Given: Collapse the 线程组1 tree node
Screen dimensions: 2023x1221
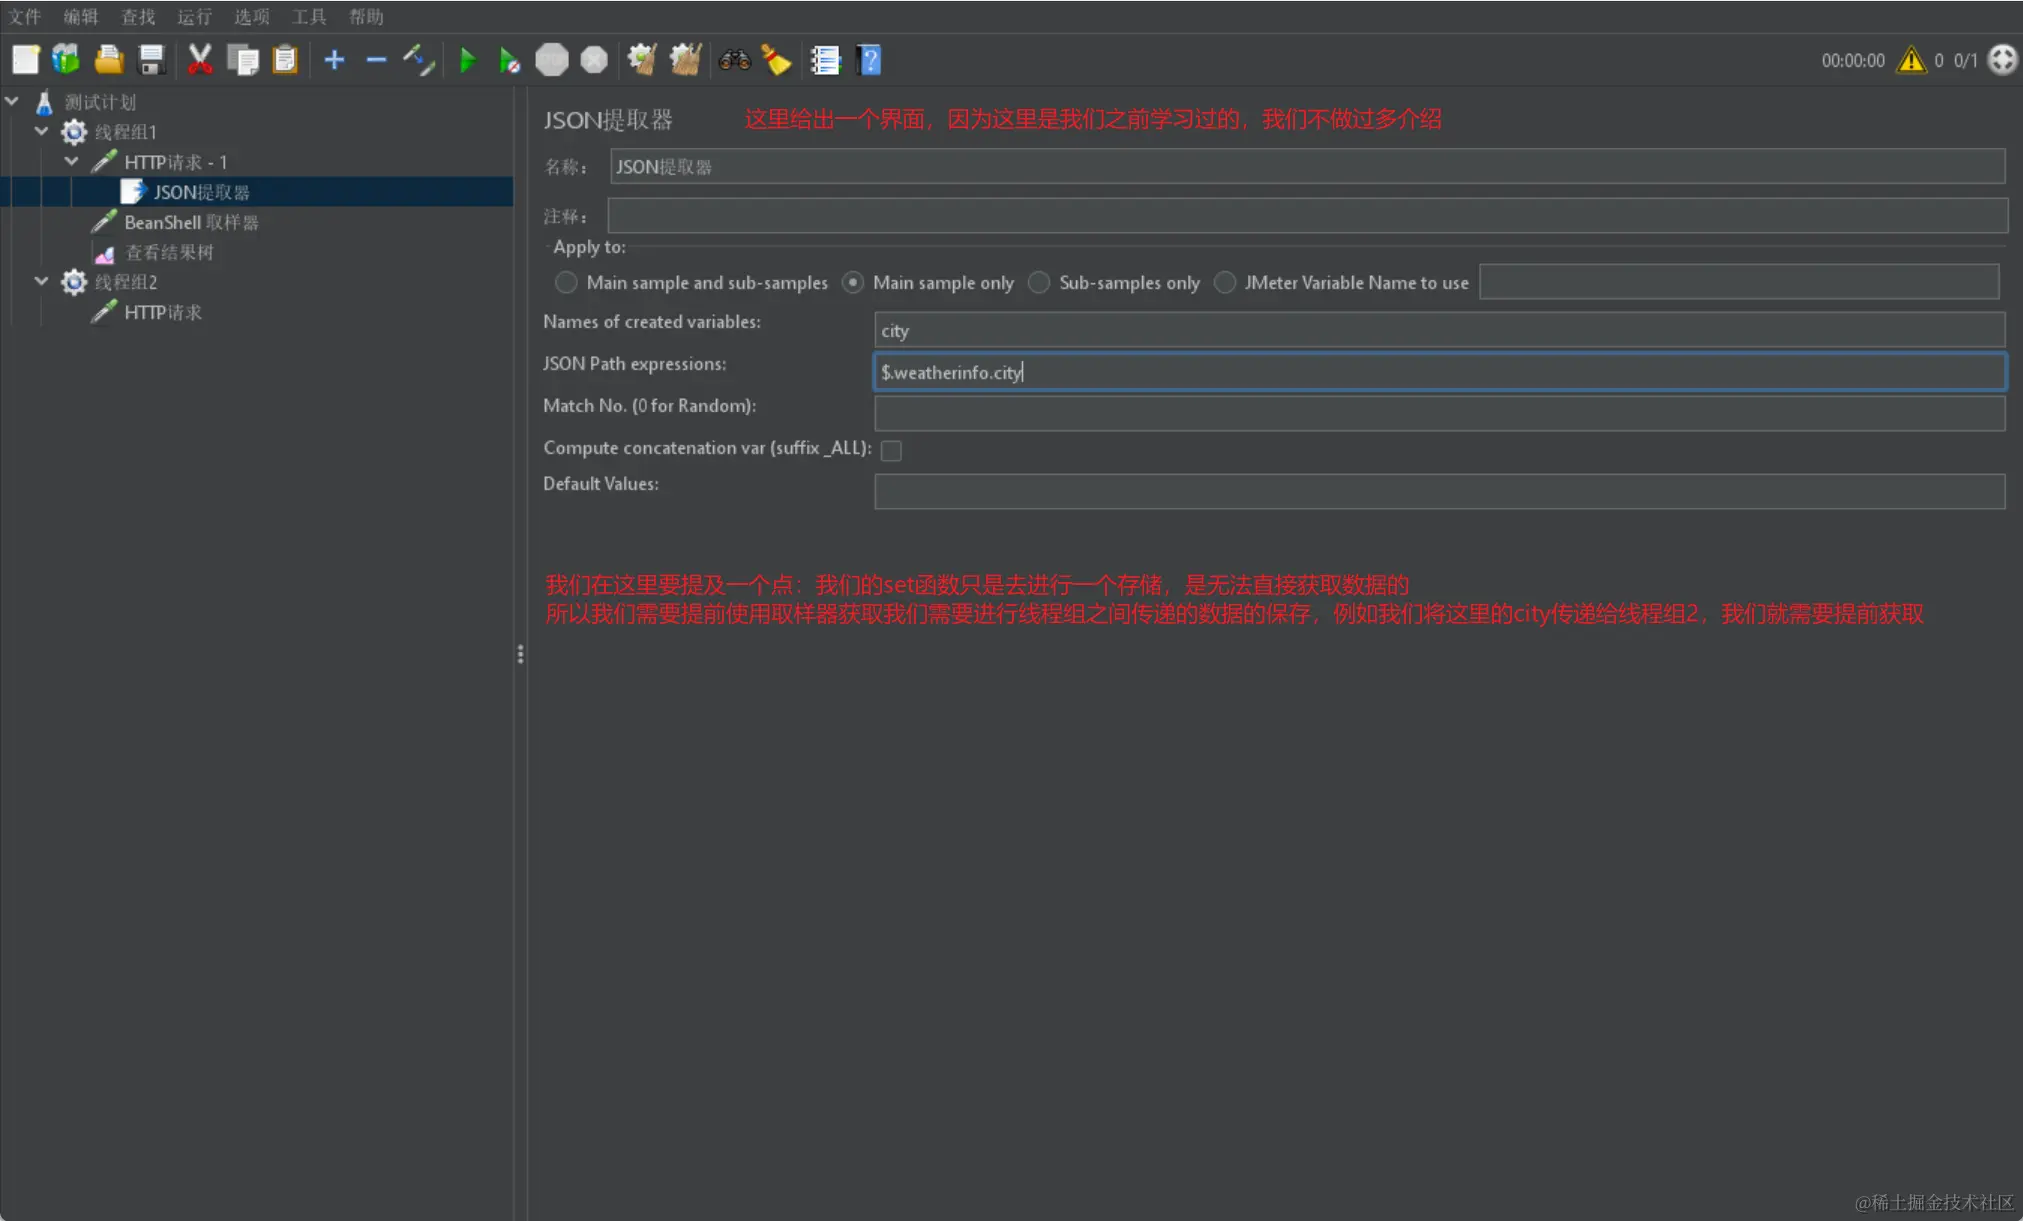Looking at the screenshot, I should [42, 131].
